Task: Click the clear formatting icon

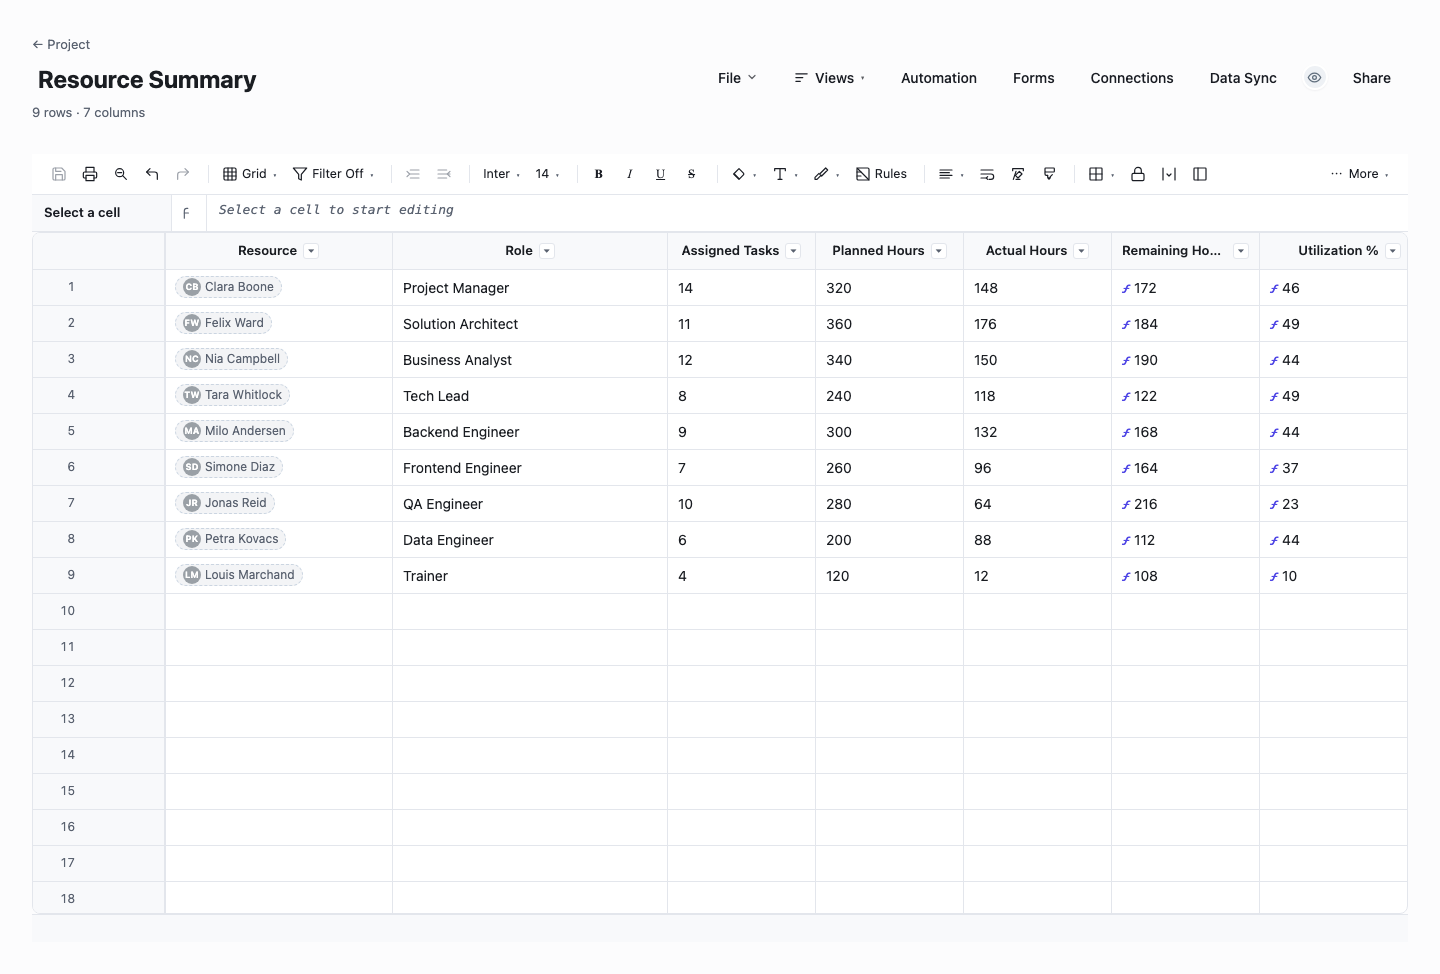Action: tap(1018, 174)
